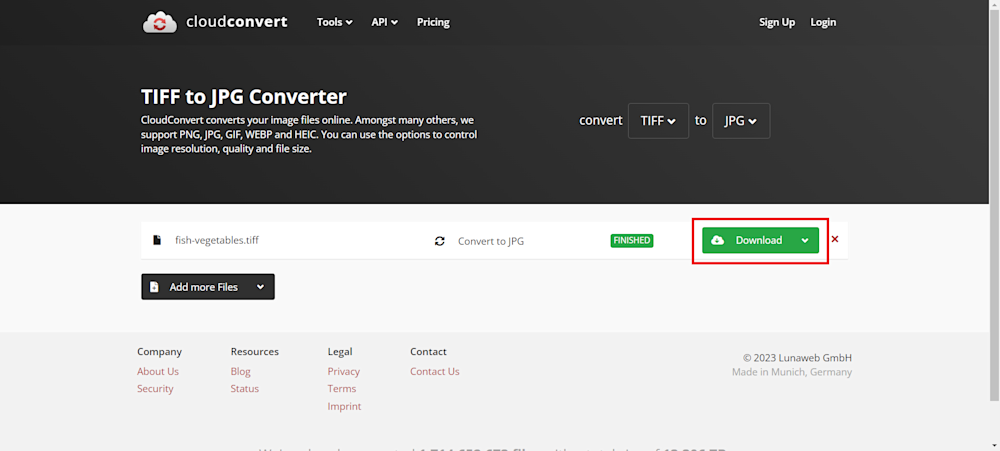The image size is (1000, 451).
Task: Open the Security footer link
Action: pyautogui.click(x=155, y=388)
